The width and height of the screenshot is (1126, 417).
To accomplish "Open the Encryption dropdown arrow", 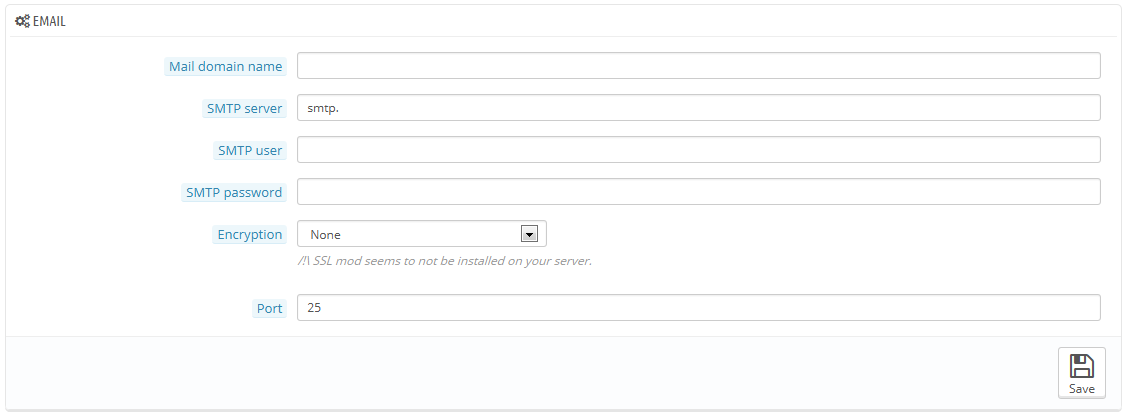I will click(x=530, y=234).
